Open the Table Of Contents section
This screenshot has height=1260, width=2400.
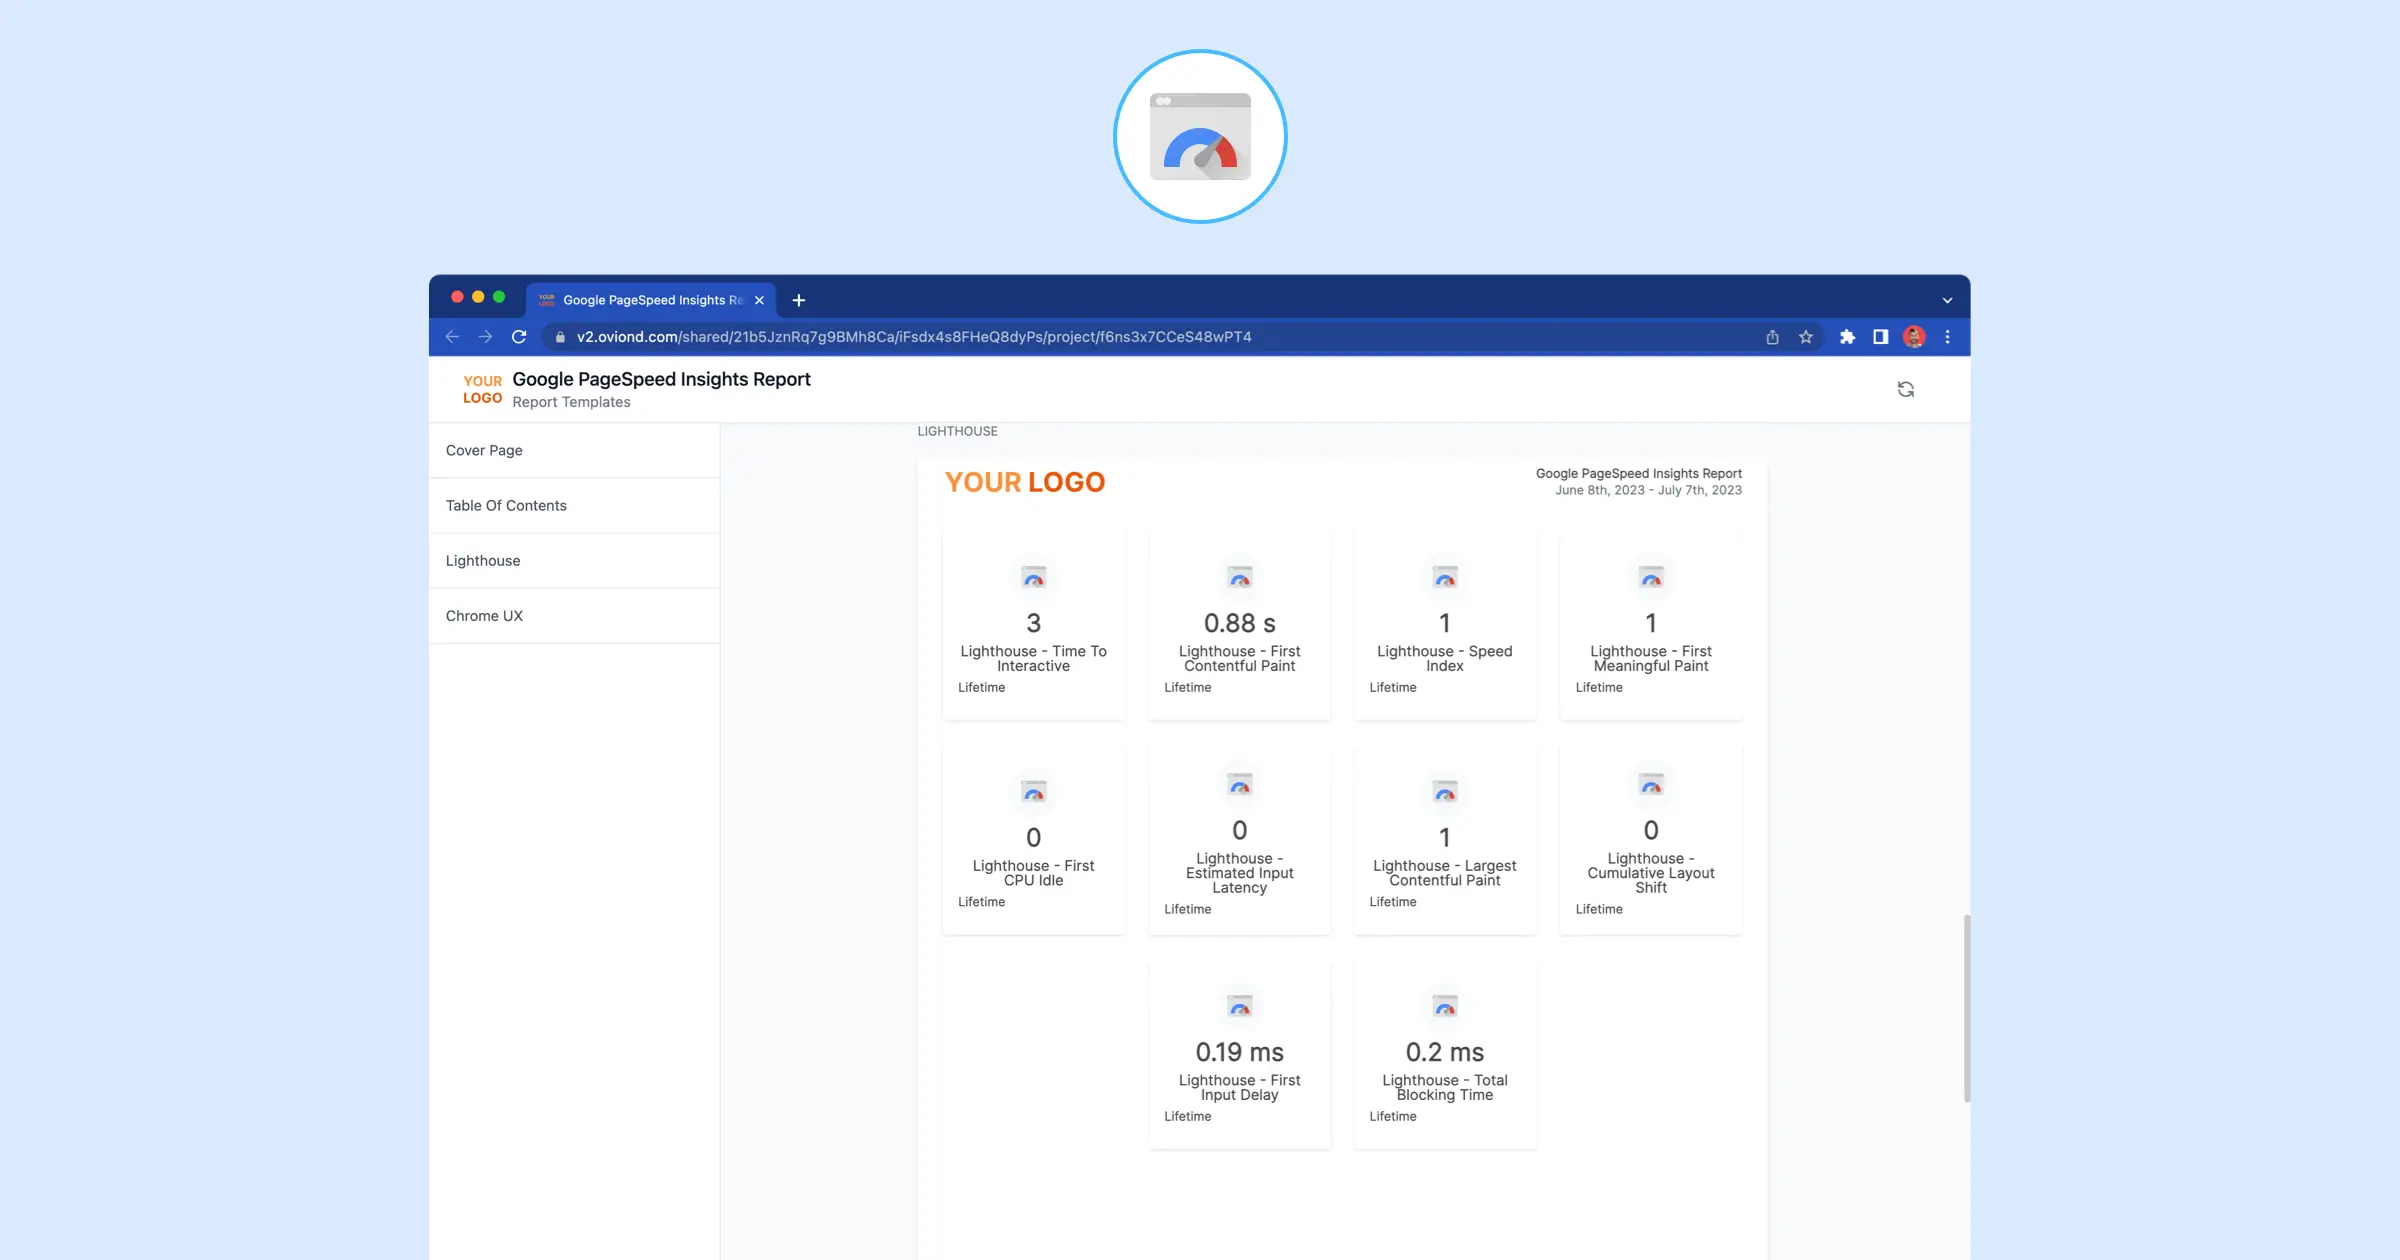(574, 505)
